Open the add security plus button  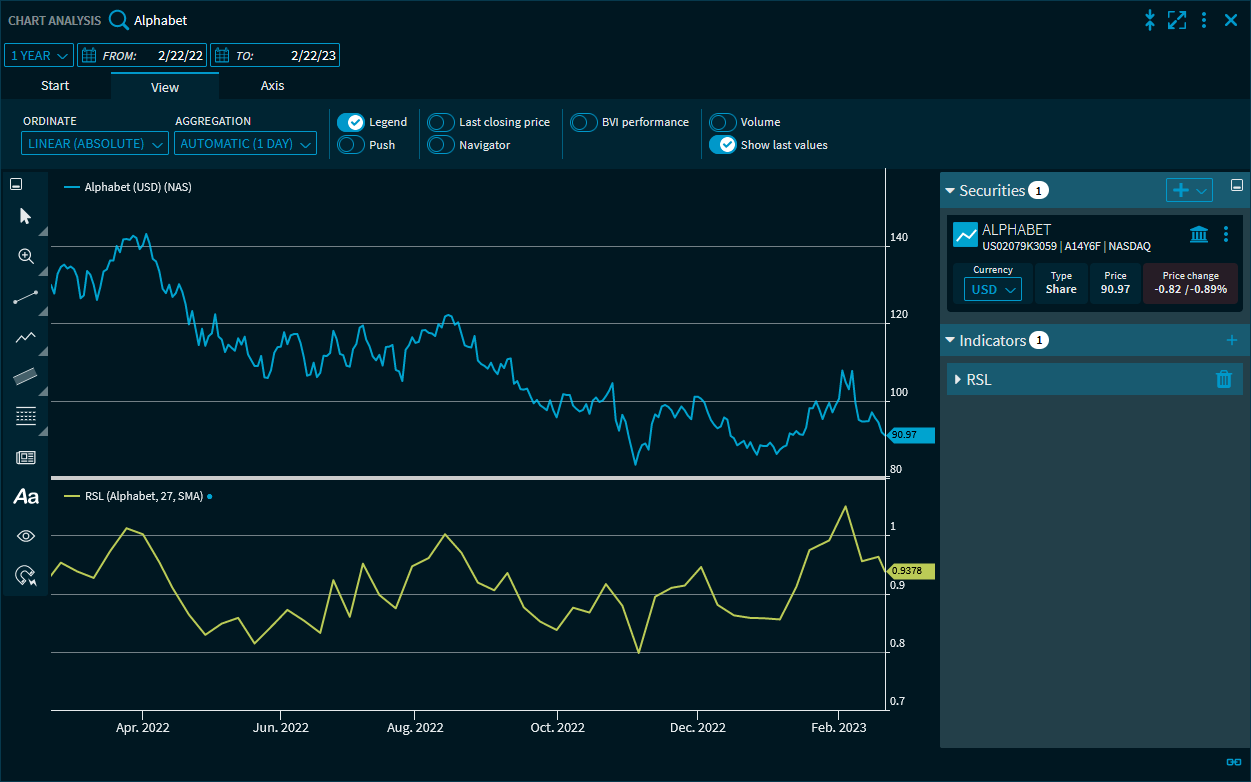pyautogui.click(x=1188, y=190)
